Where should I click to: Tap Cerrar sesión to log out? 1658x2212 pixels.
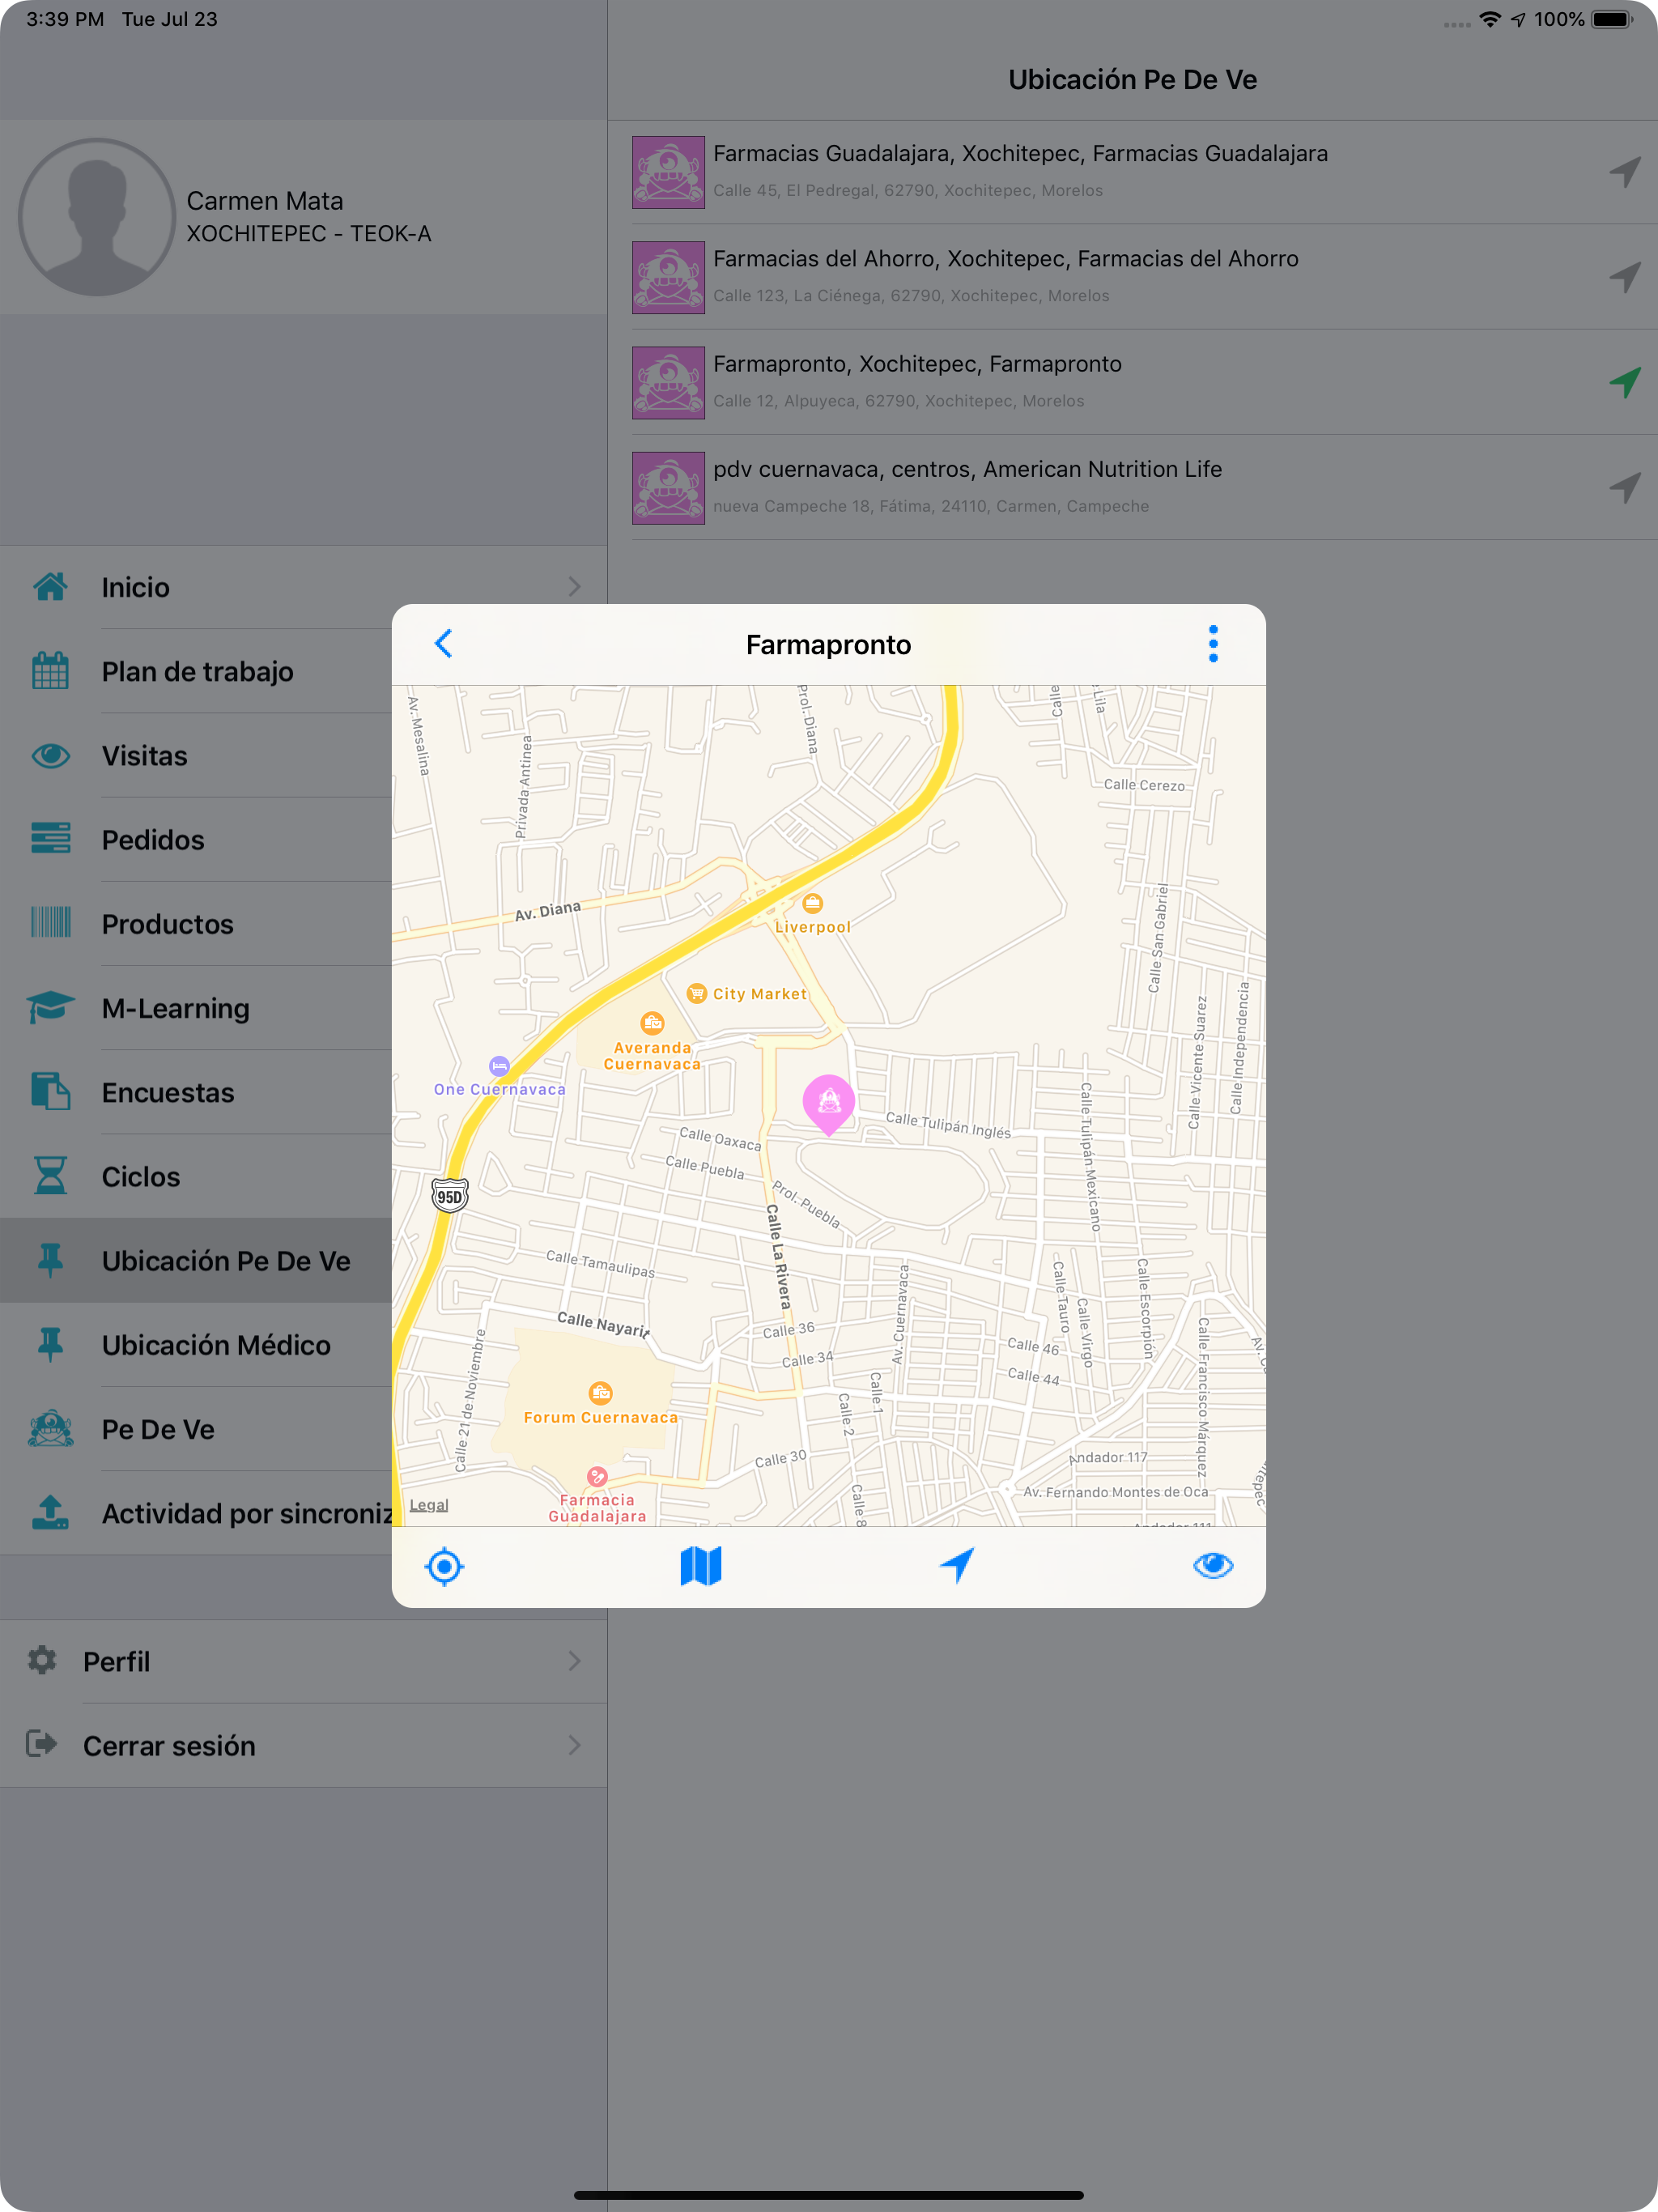tap(303, 1746)
